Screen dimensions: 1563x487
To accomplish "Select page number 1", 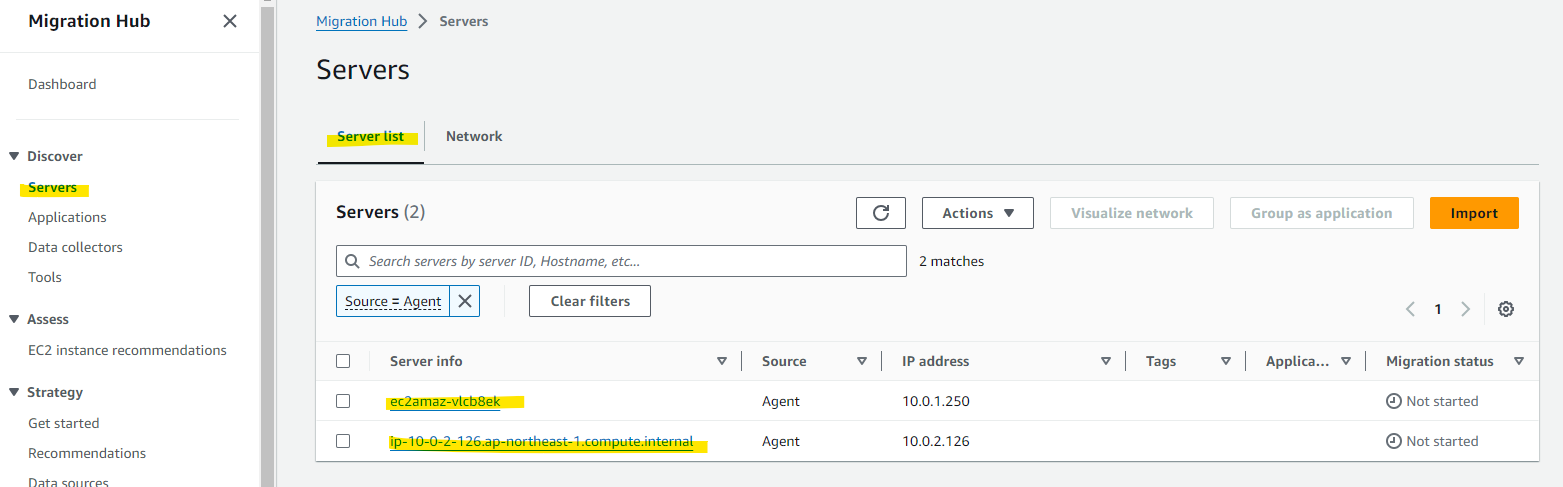I will click(x=1438, y=309).
